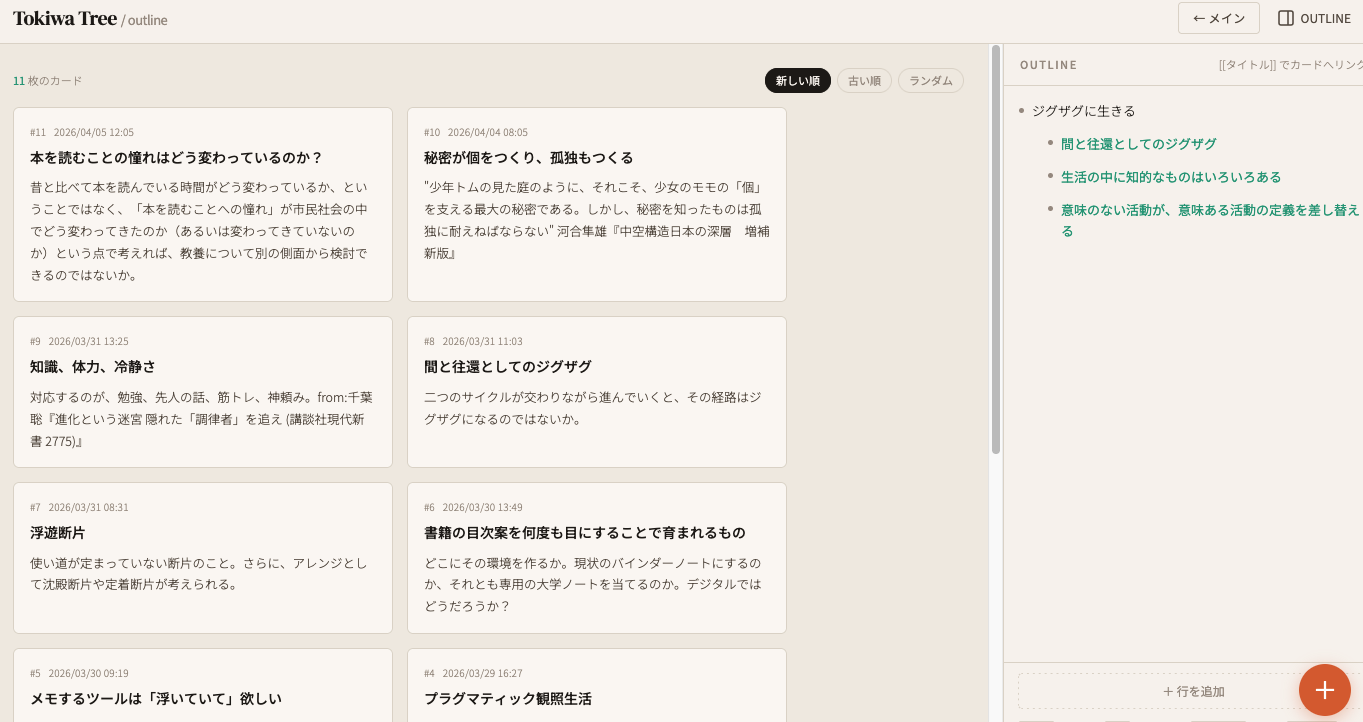Open card #7 浮遊断片
Image resolution: width=1363 pixels, height=722 pixels.
pyautogui.click(x=202, y=557)
